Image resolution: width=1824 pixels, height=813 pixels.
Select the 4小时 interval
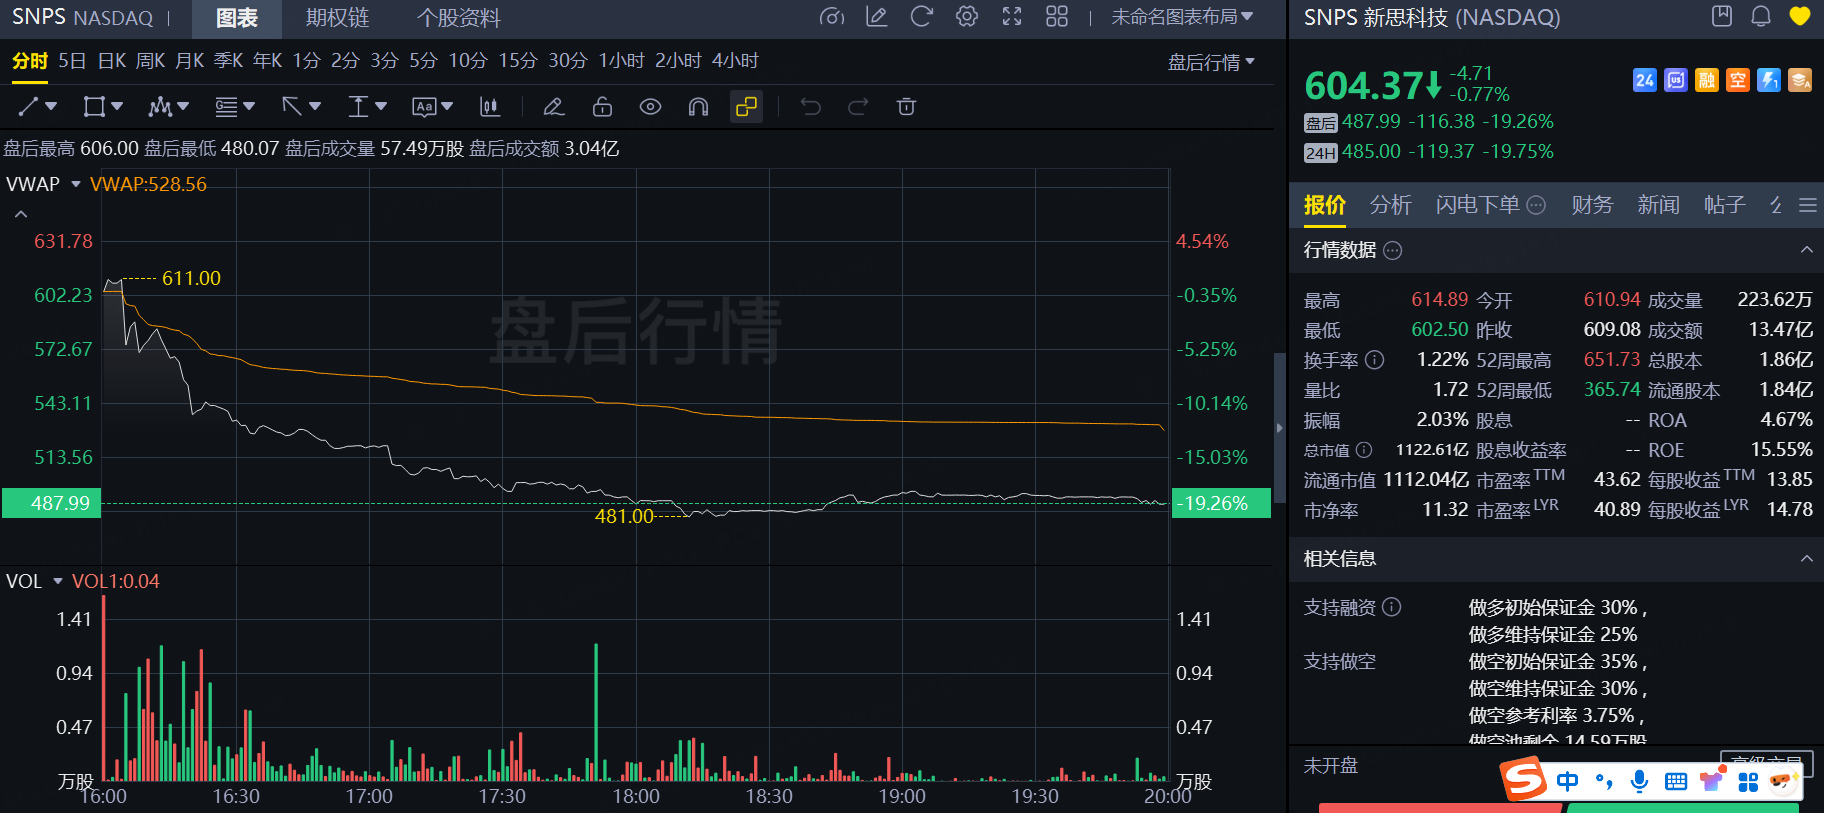click(x=735, y=61)
